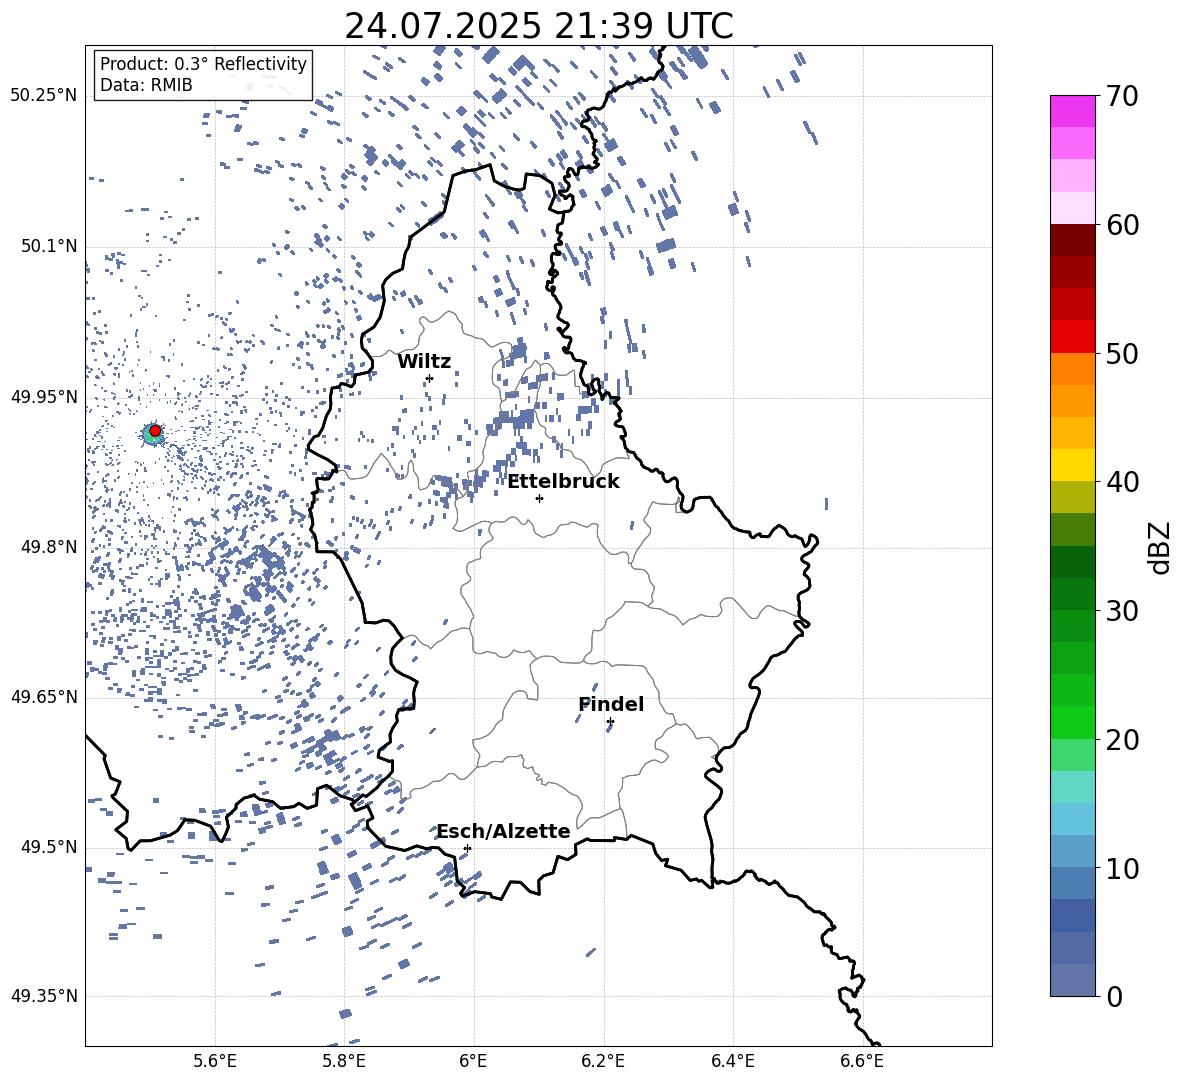Click the 20 colorbar tick label
This screenshot has width=1184, height=1081.
tap(1122, 739)
